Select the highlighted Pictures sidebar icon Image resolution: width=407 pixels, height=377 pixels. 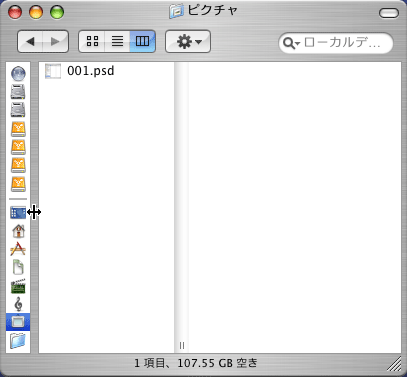[18, 322]
